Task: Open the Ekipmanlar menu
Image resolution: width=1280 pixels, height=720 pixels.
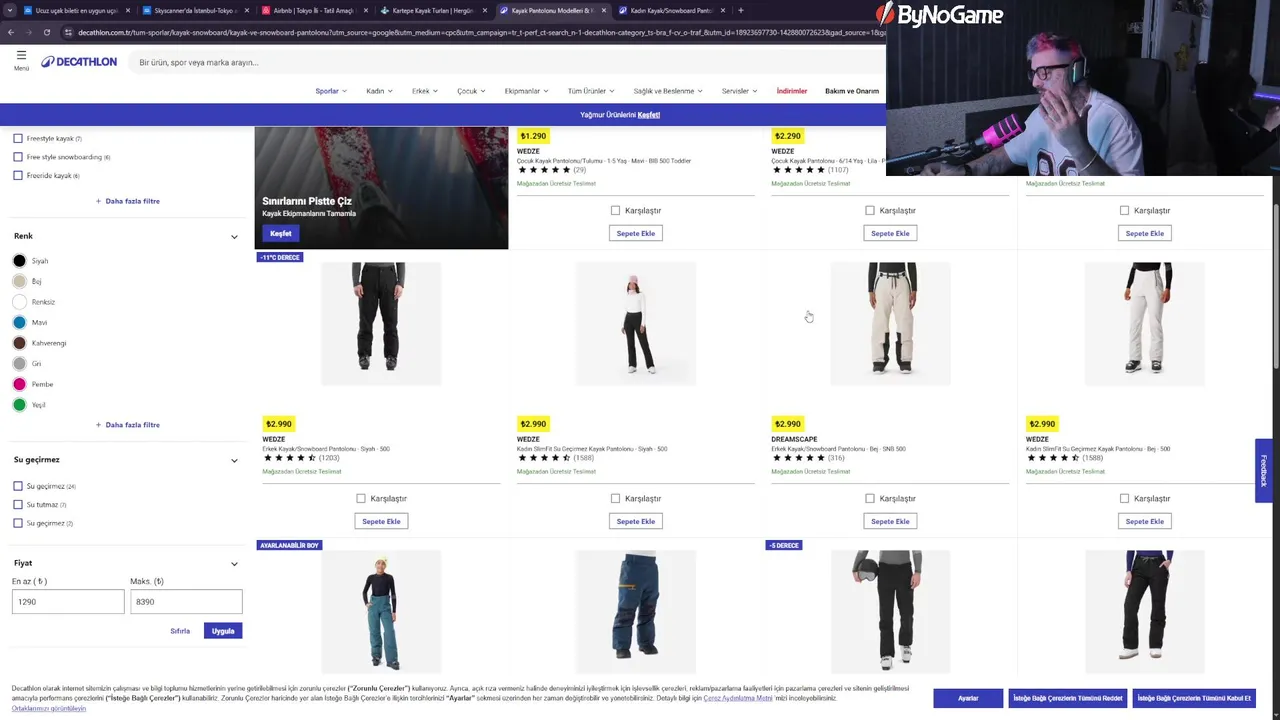Action: tap(526, 91)
